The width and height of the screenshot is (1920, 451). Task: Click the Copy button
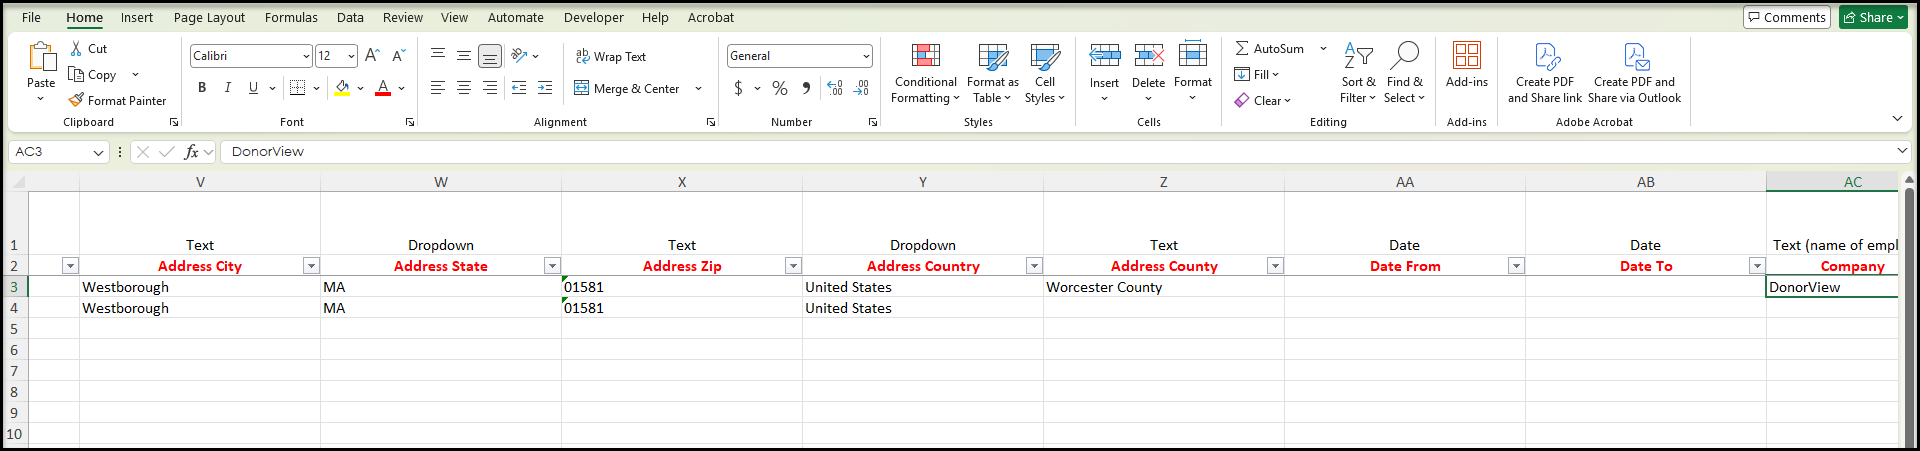tap(93, 74)
